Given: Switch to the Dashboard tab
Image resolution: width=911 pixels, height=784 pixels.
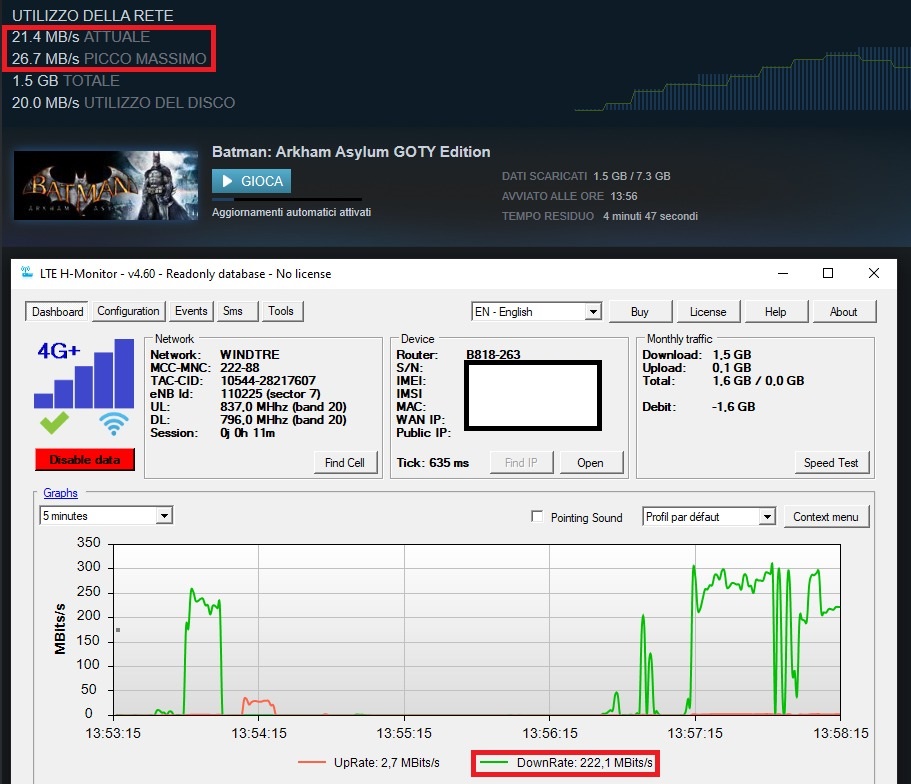Looking at the screenshot, I should pos(57,312).
